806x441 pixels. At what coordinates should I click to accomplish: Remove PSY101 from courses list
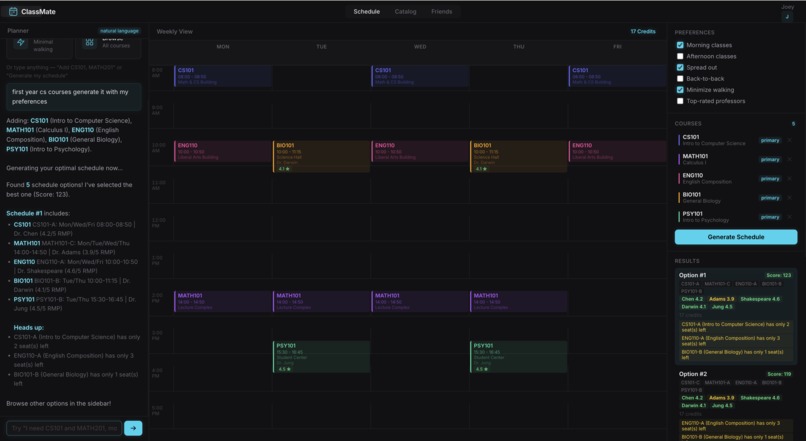point(790,217)
